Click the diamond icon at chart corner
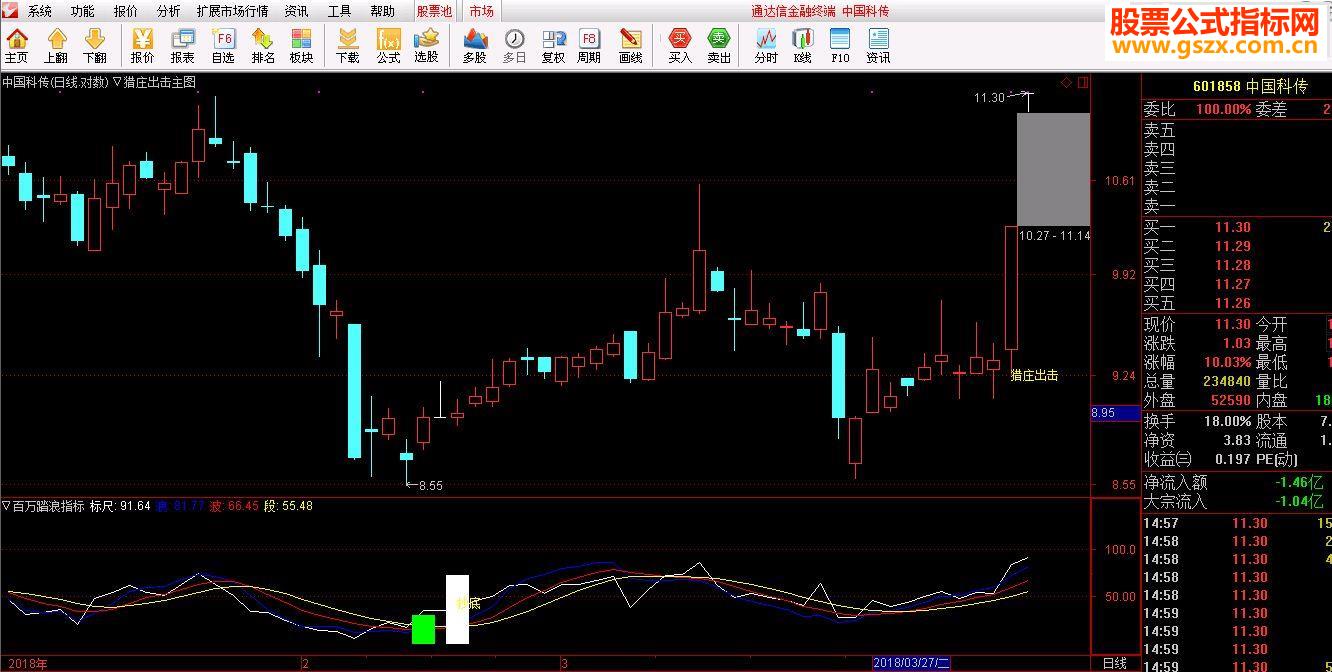1332x672 pixels. (1066, 82)
